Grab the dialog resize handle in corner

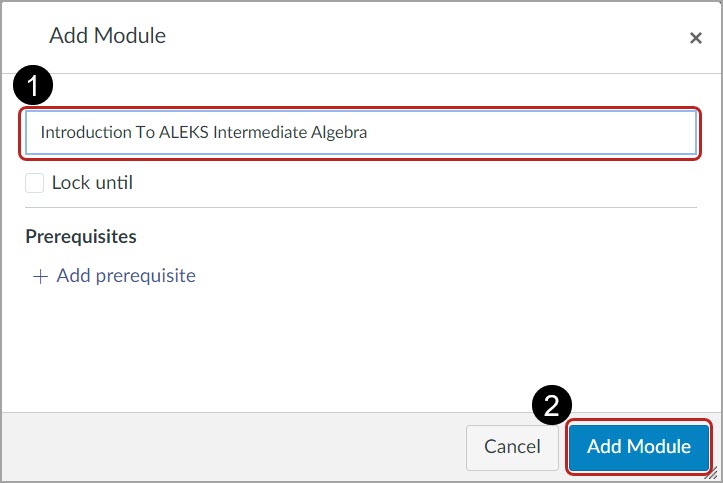coord(712,473)
